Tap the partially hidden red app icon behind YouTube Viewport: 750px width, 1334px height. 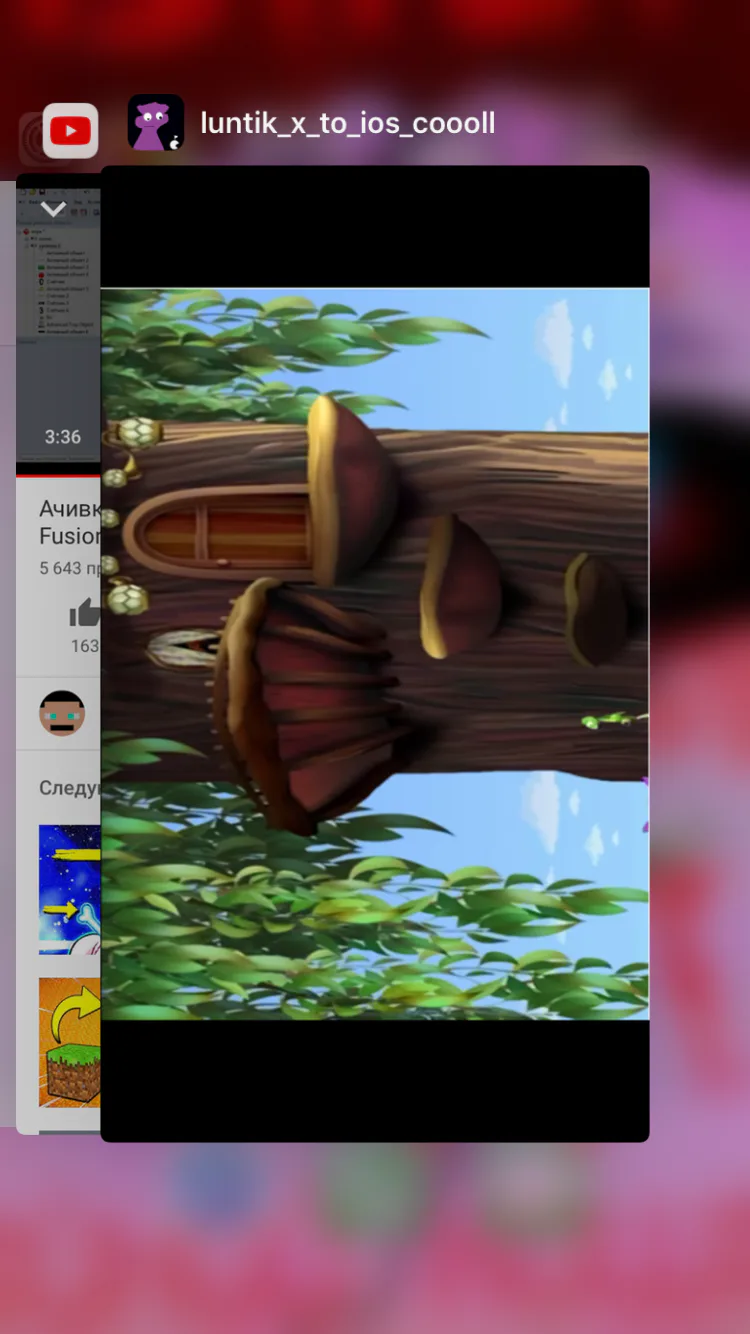(30, 138)
